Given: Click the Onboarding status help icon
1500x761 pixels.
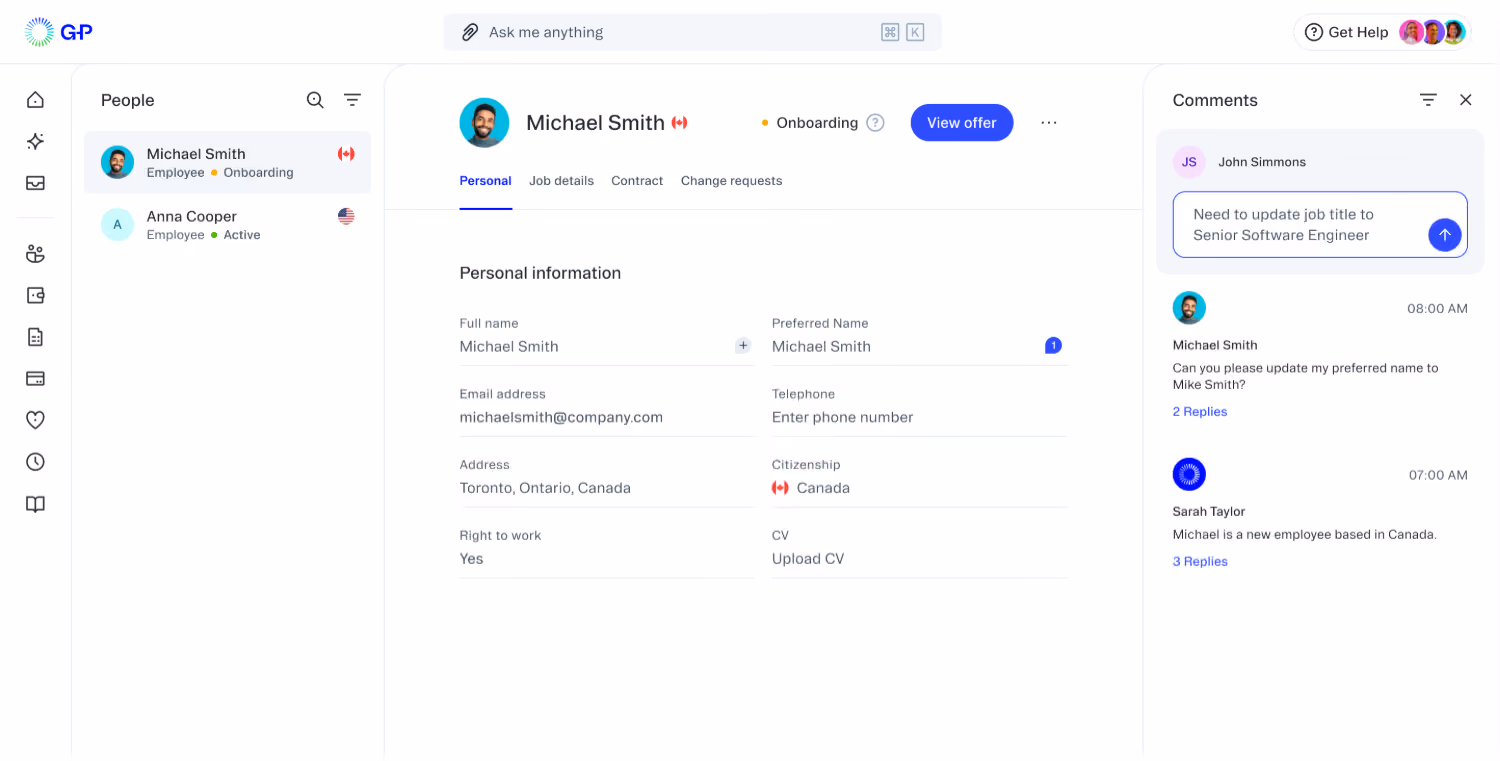Looking at the screenshot, I should pyautogui.click(x=875, y=123).
